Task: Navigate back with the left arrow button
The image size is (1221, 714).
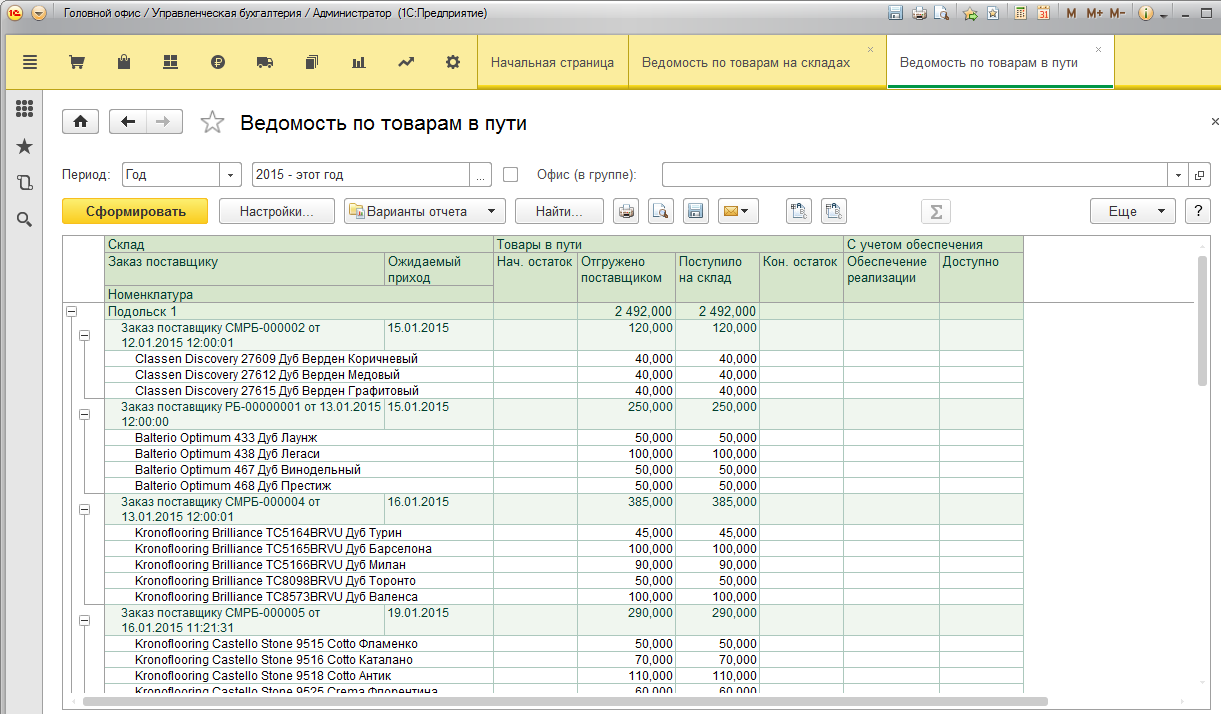Action: 128,122
